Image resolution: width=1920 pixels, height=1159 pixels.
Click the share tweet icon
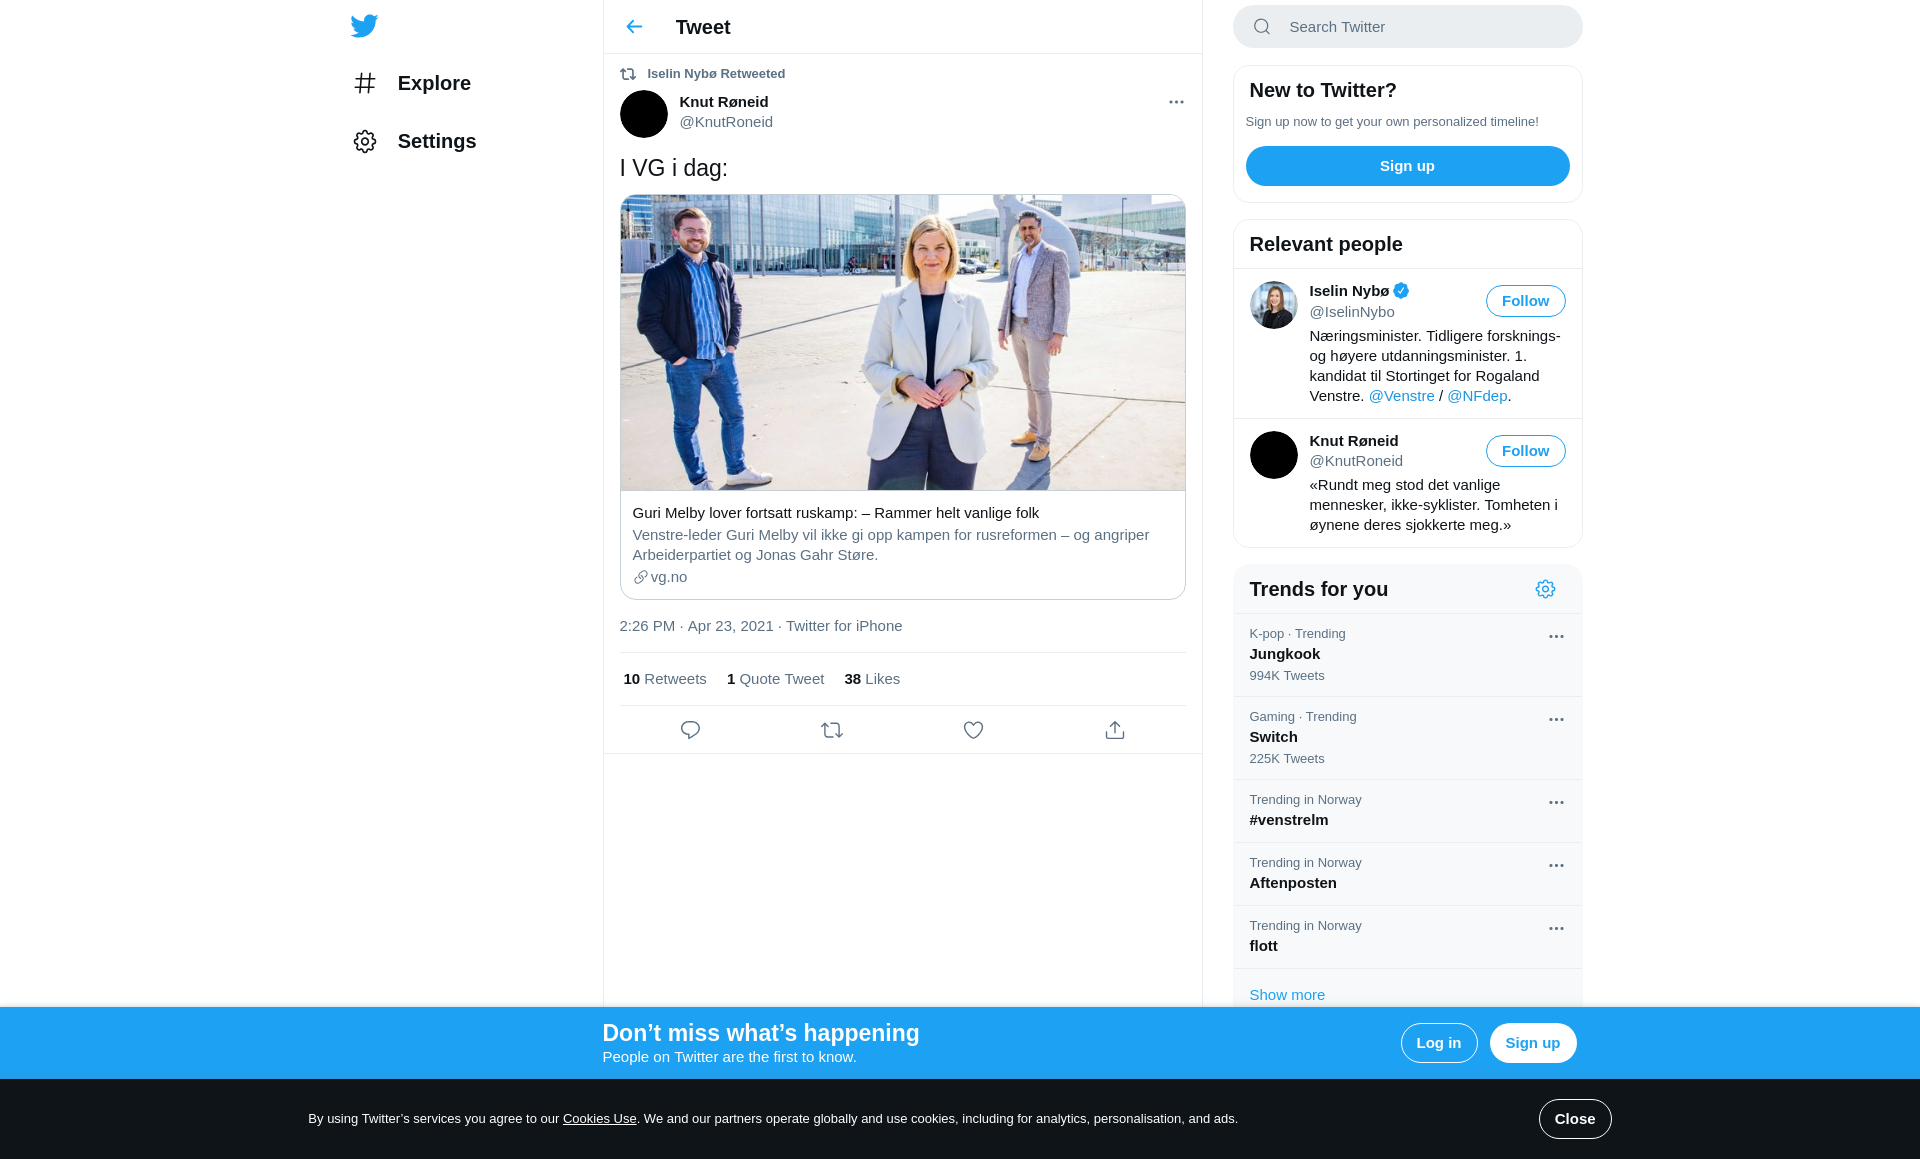[x=1115, y=730]
